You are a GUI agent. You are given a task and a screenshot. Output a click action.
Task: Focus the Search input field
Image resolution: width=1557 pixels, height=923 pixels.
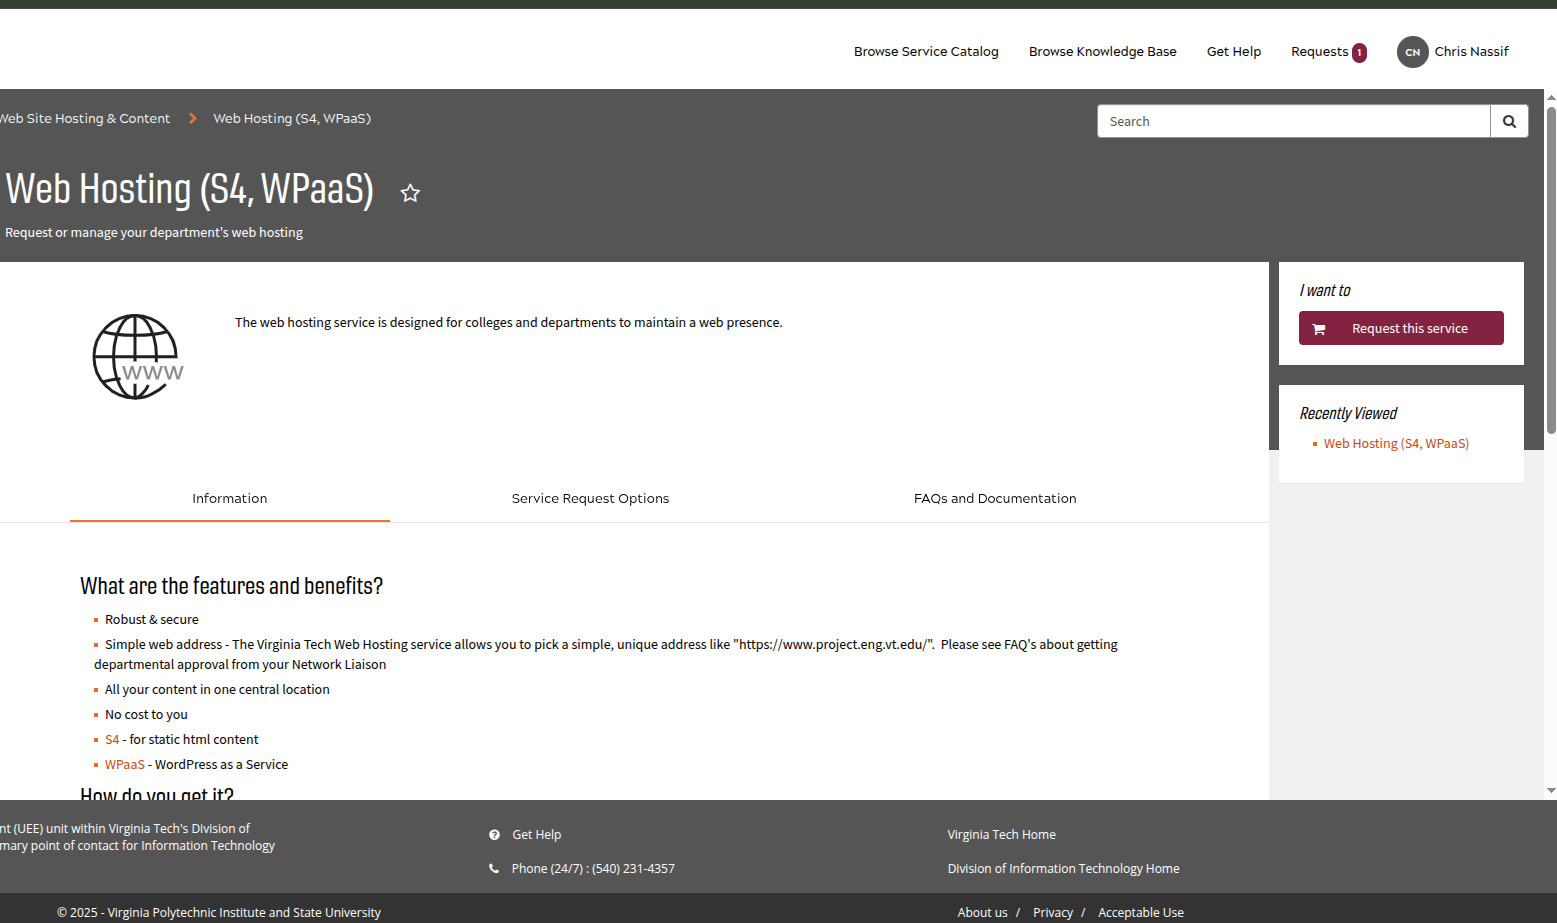click(x=1294, y=121)
